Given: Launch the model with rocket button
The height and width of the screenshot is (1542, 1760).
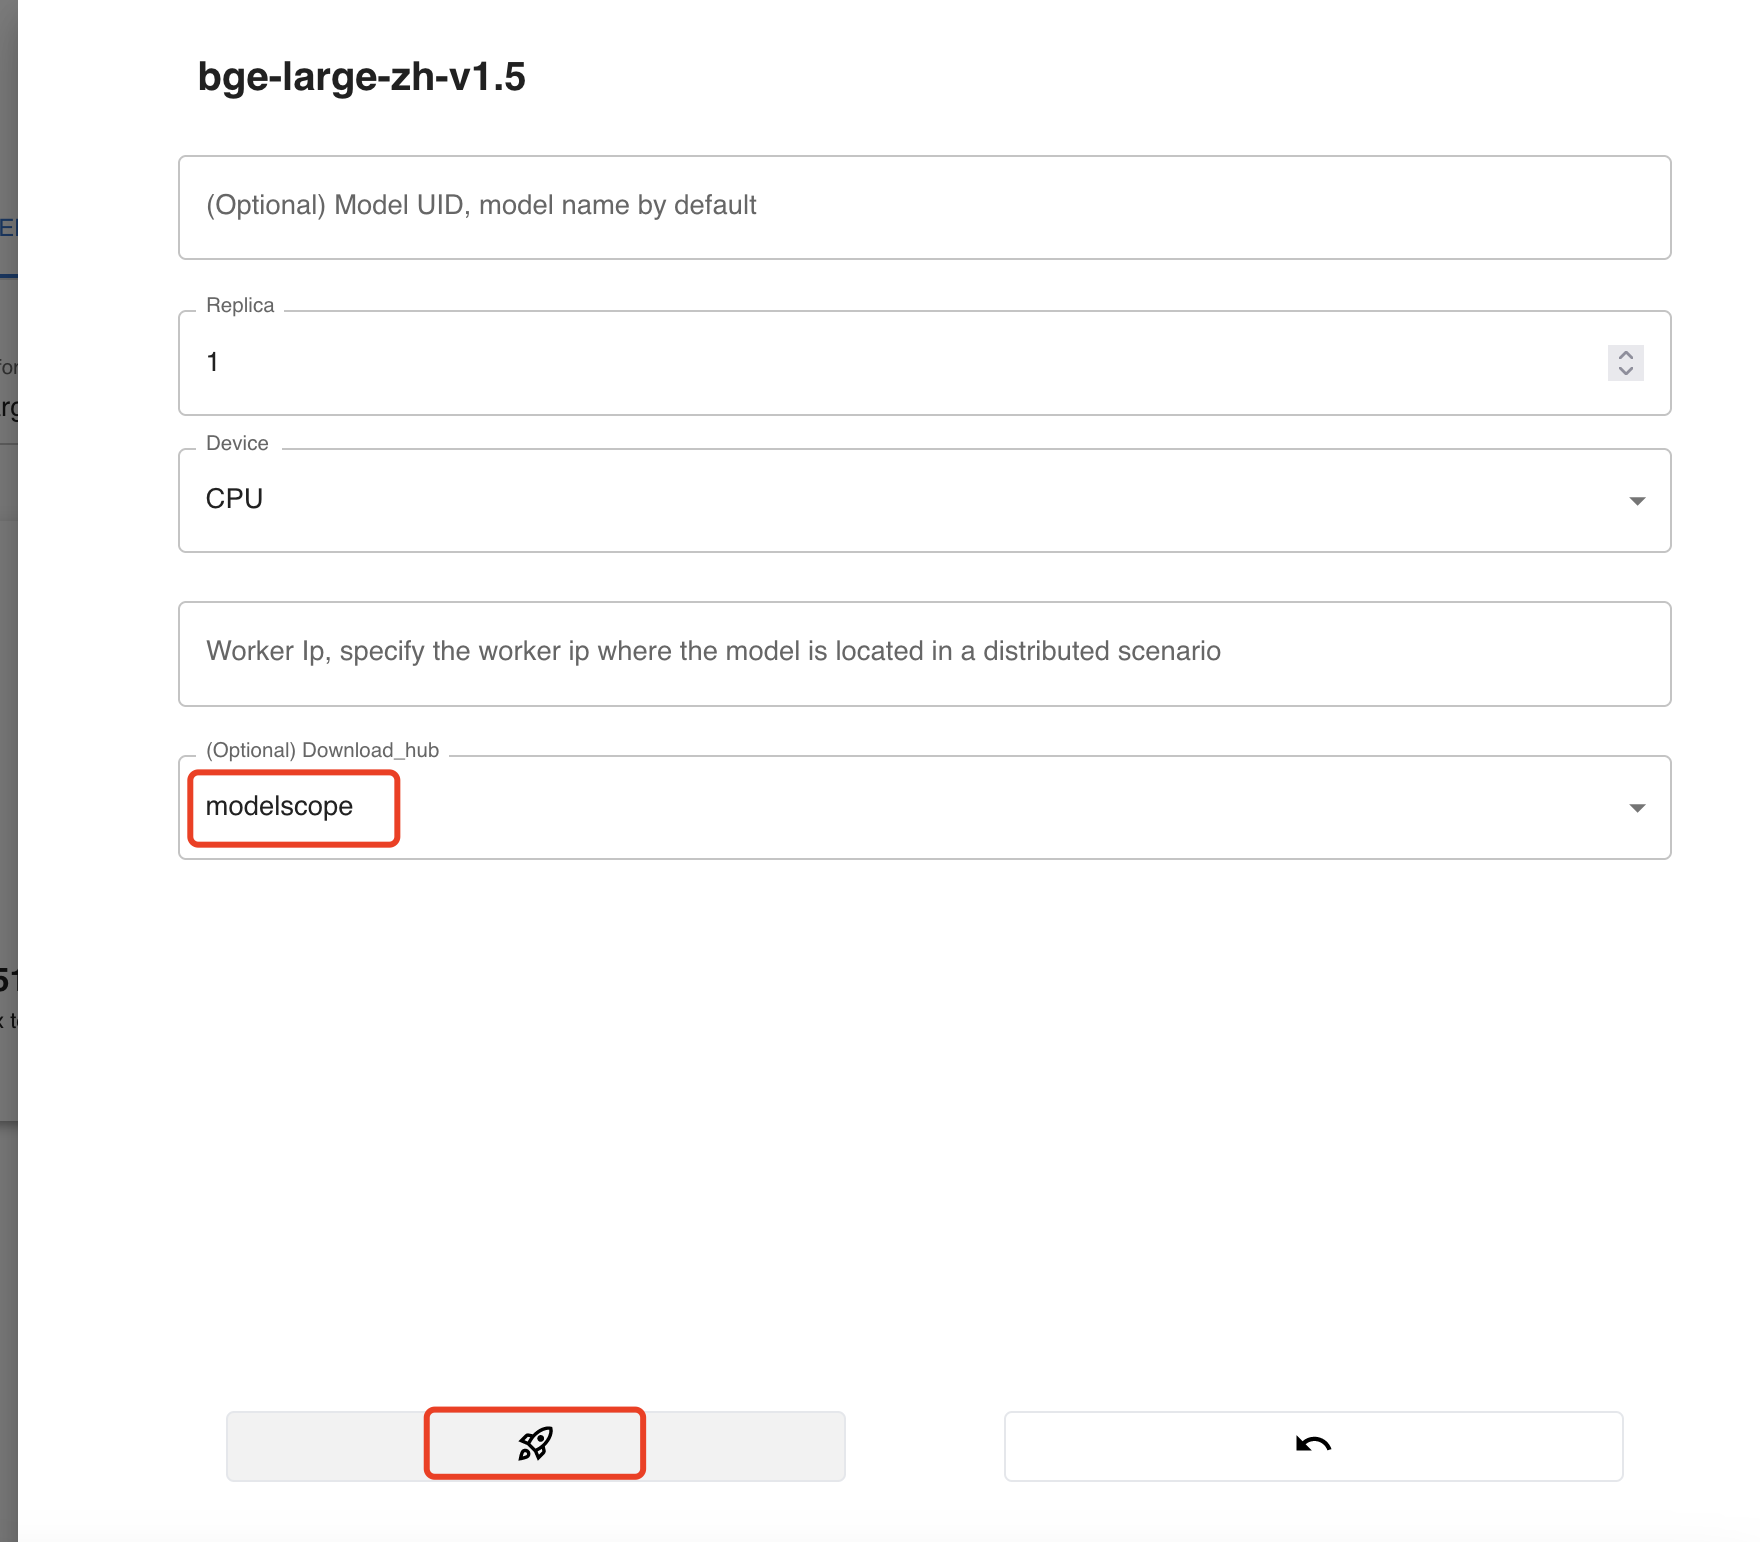Looking at the screenshot, I should point(535,1445).
